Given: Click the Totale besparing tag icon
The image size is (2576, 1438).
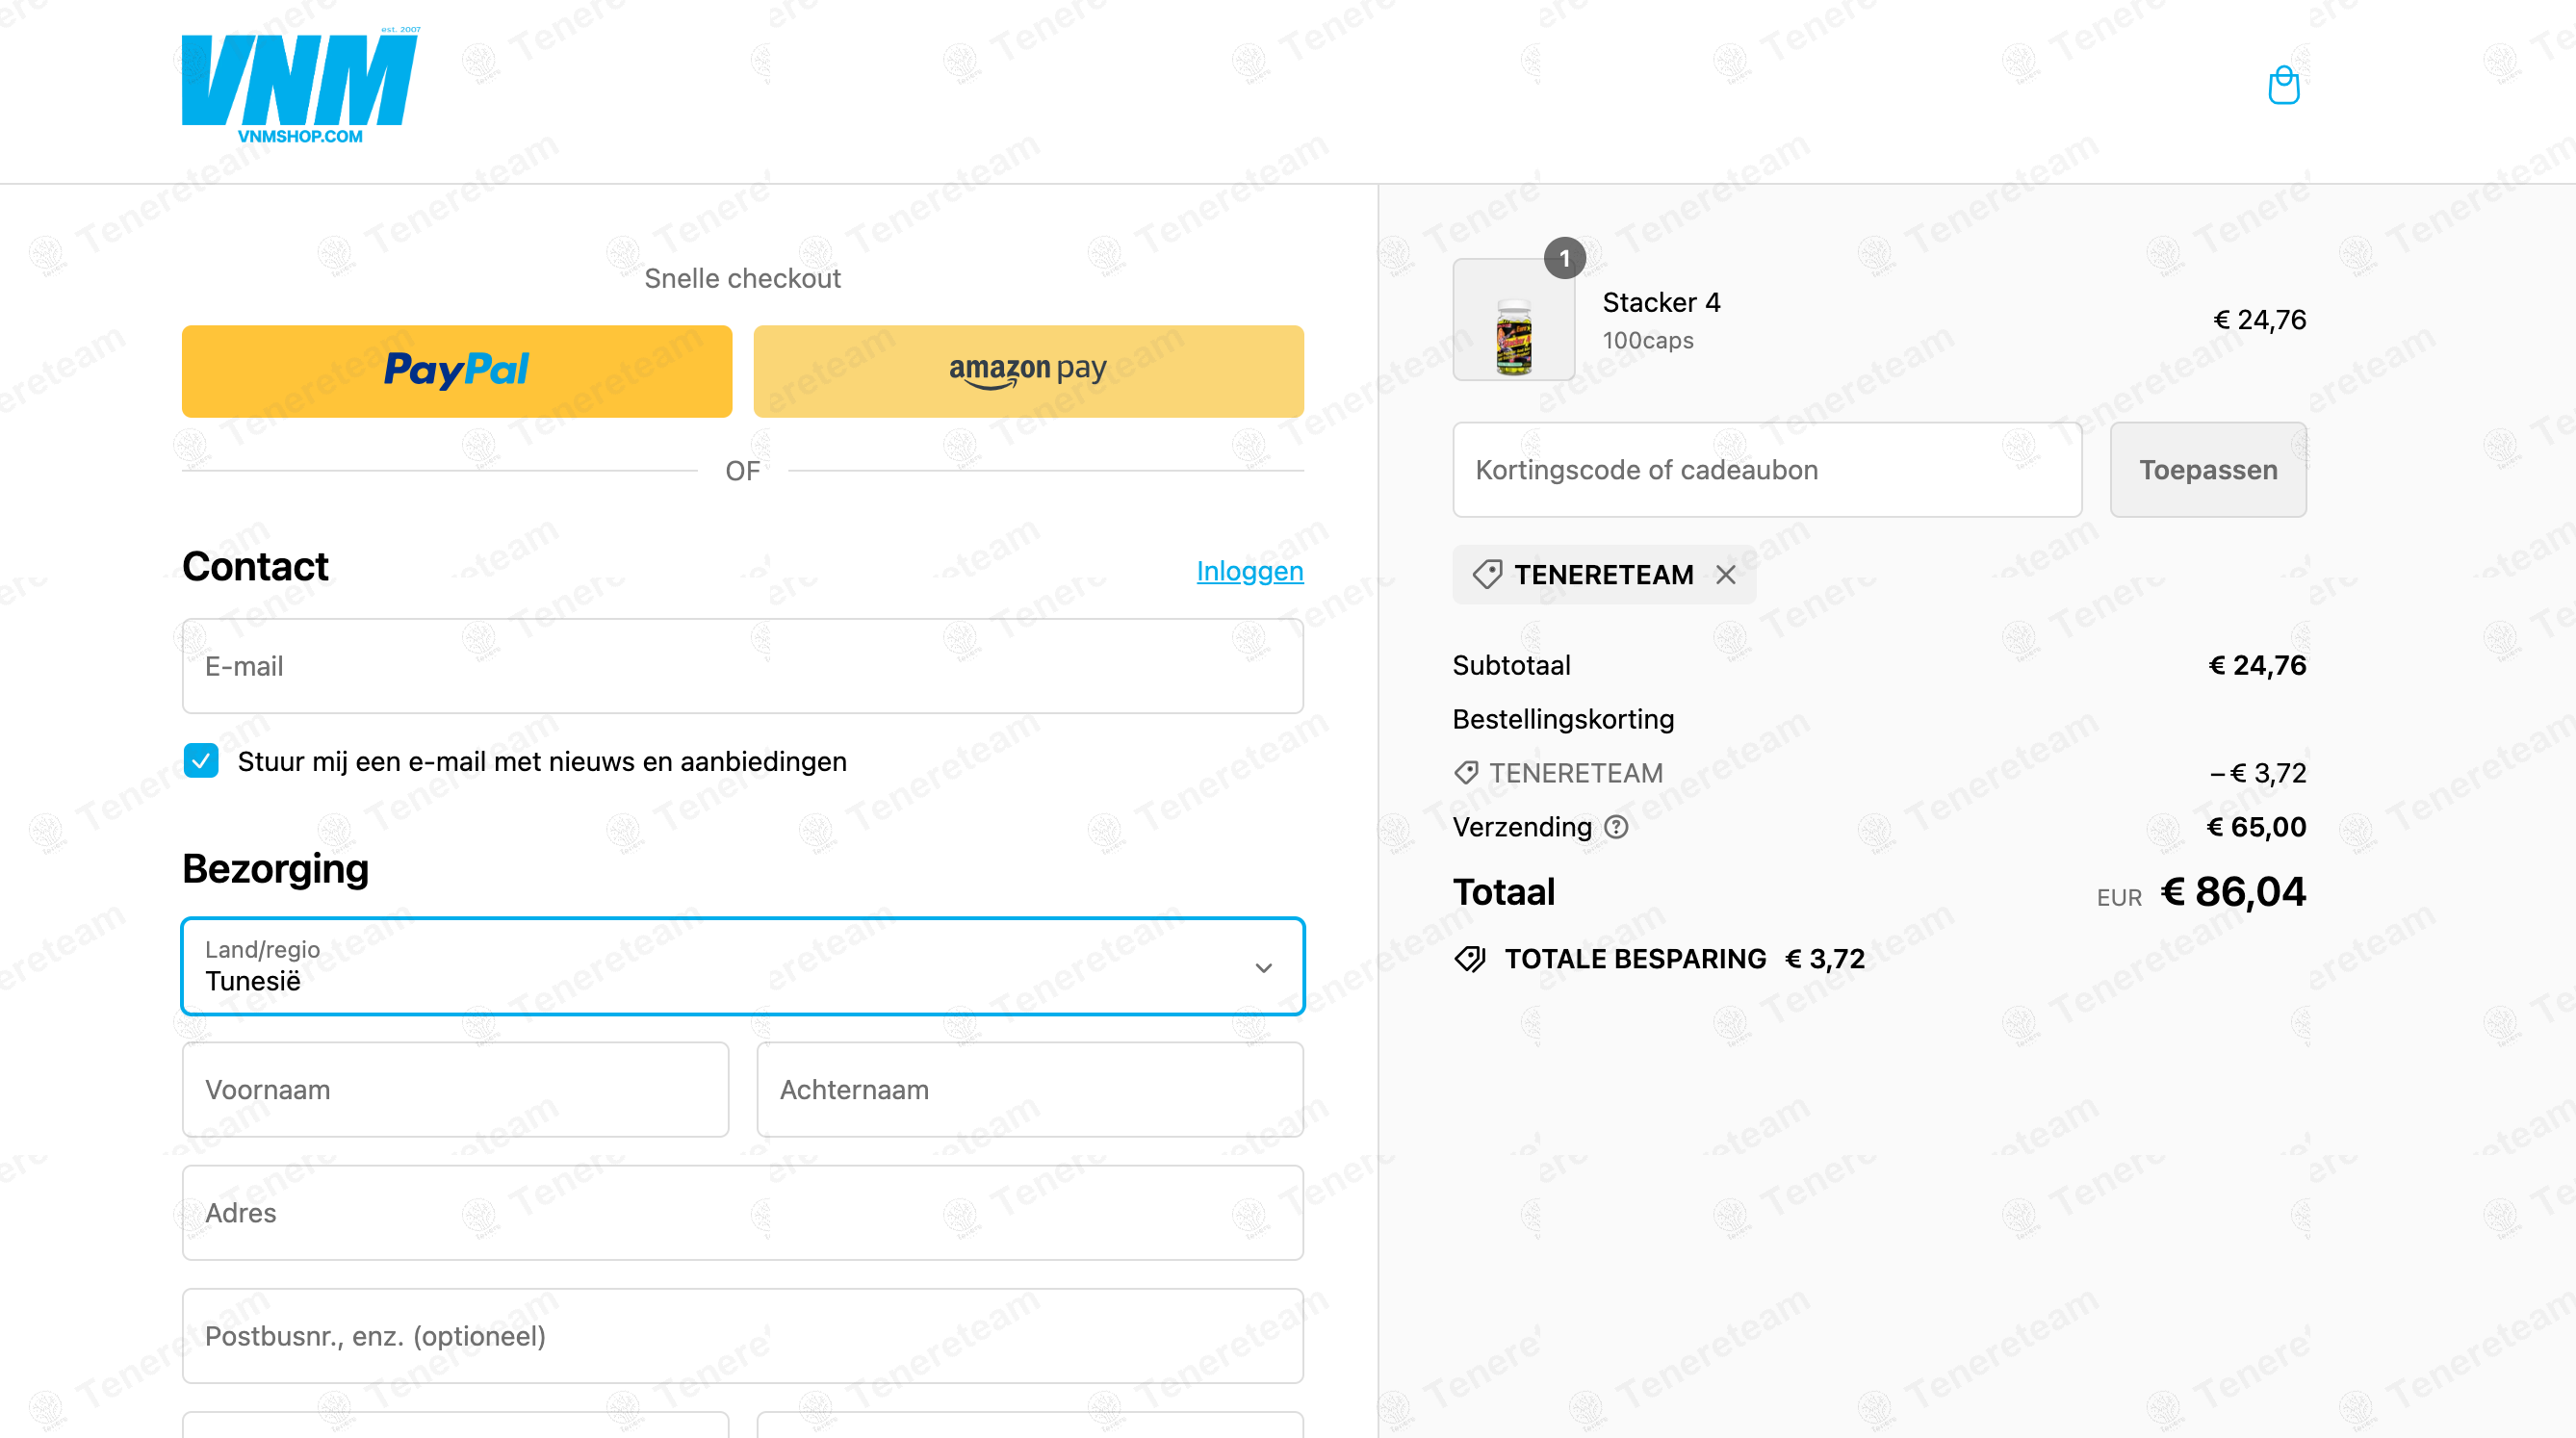Looking at the screenshot, I should [1470, 959].
